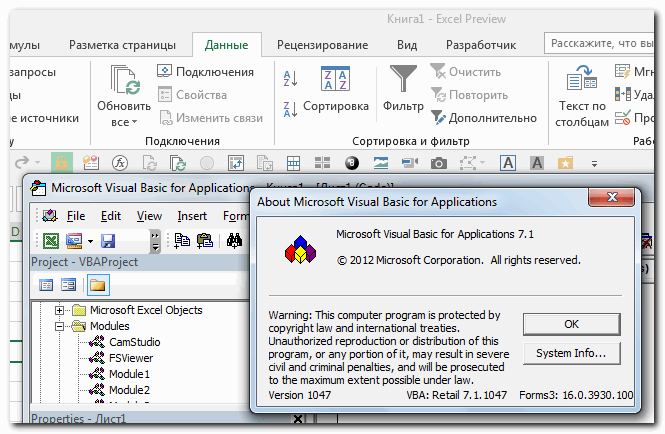
Task: Click the View Object icon in Project pane
Action: point(68,285)
